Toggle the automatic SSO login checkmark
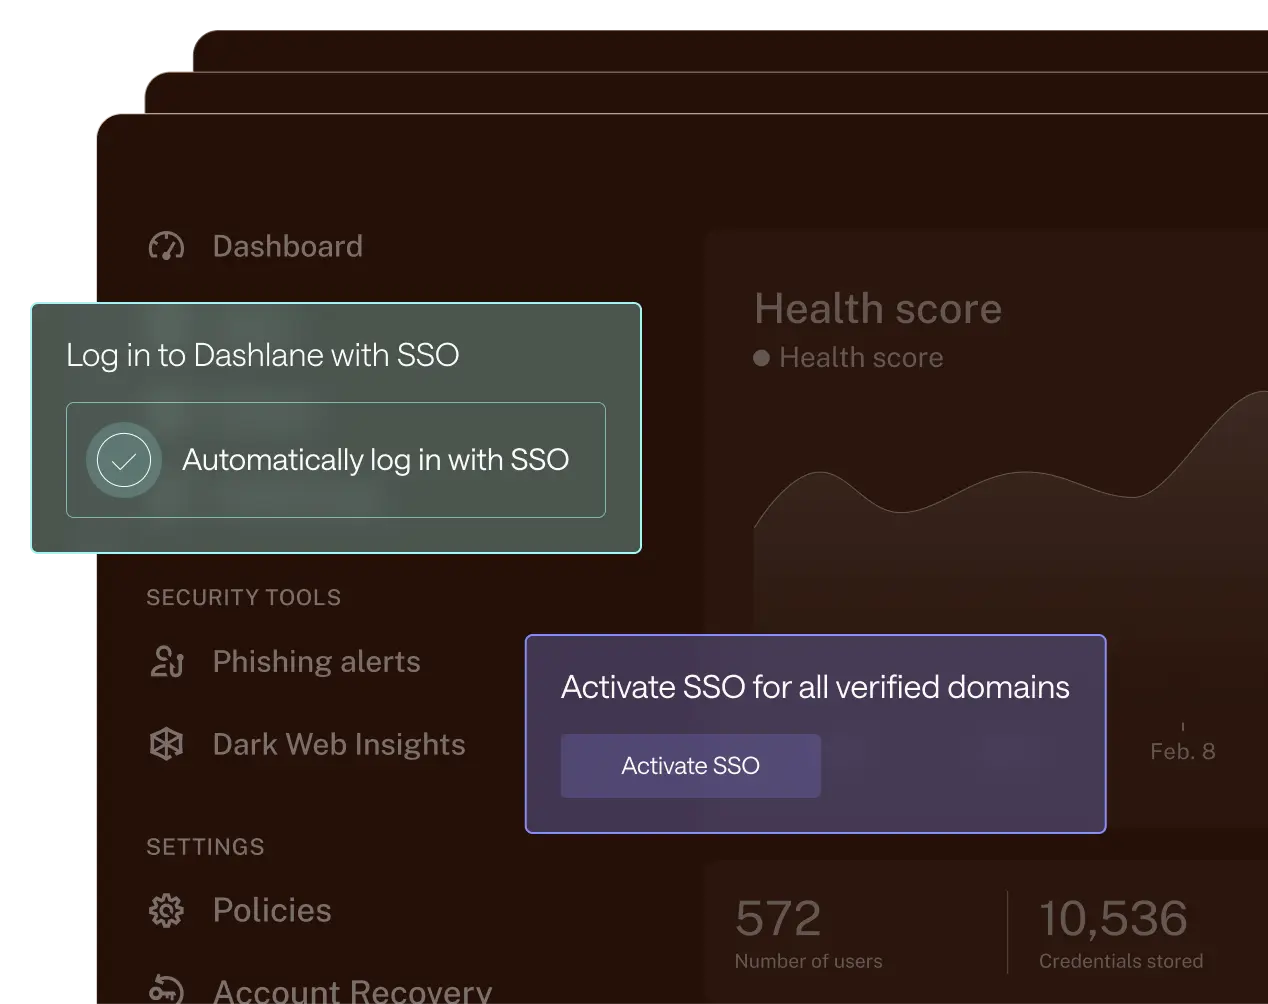The width and height of the screenshot is (1268, 1004). click(124, 460)
